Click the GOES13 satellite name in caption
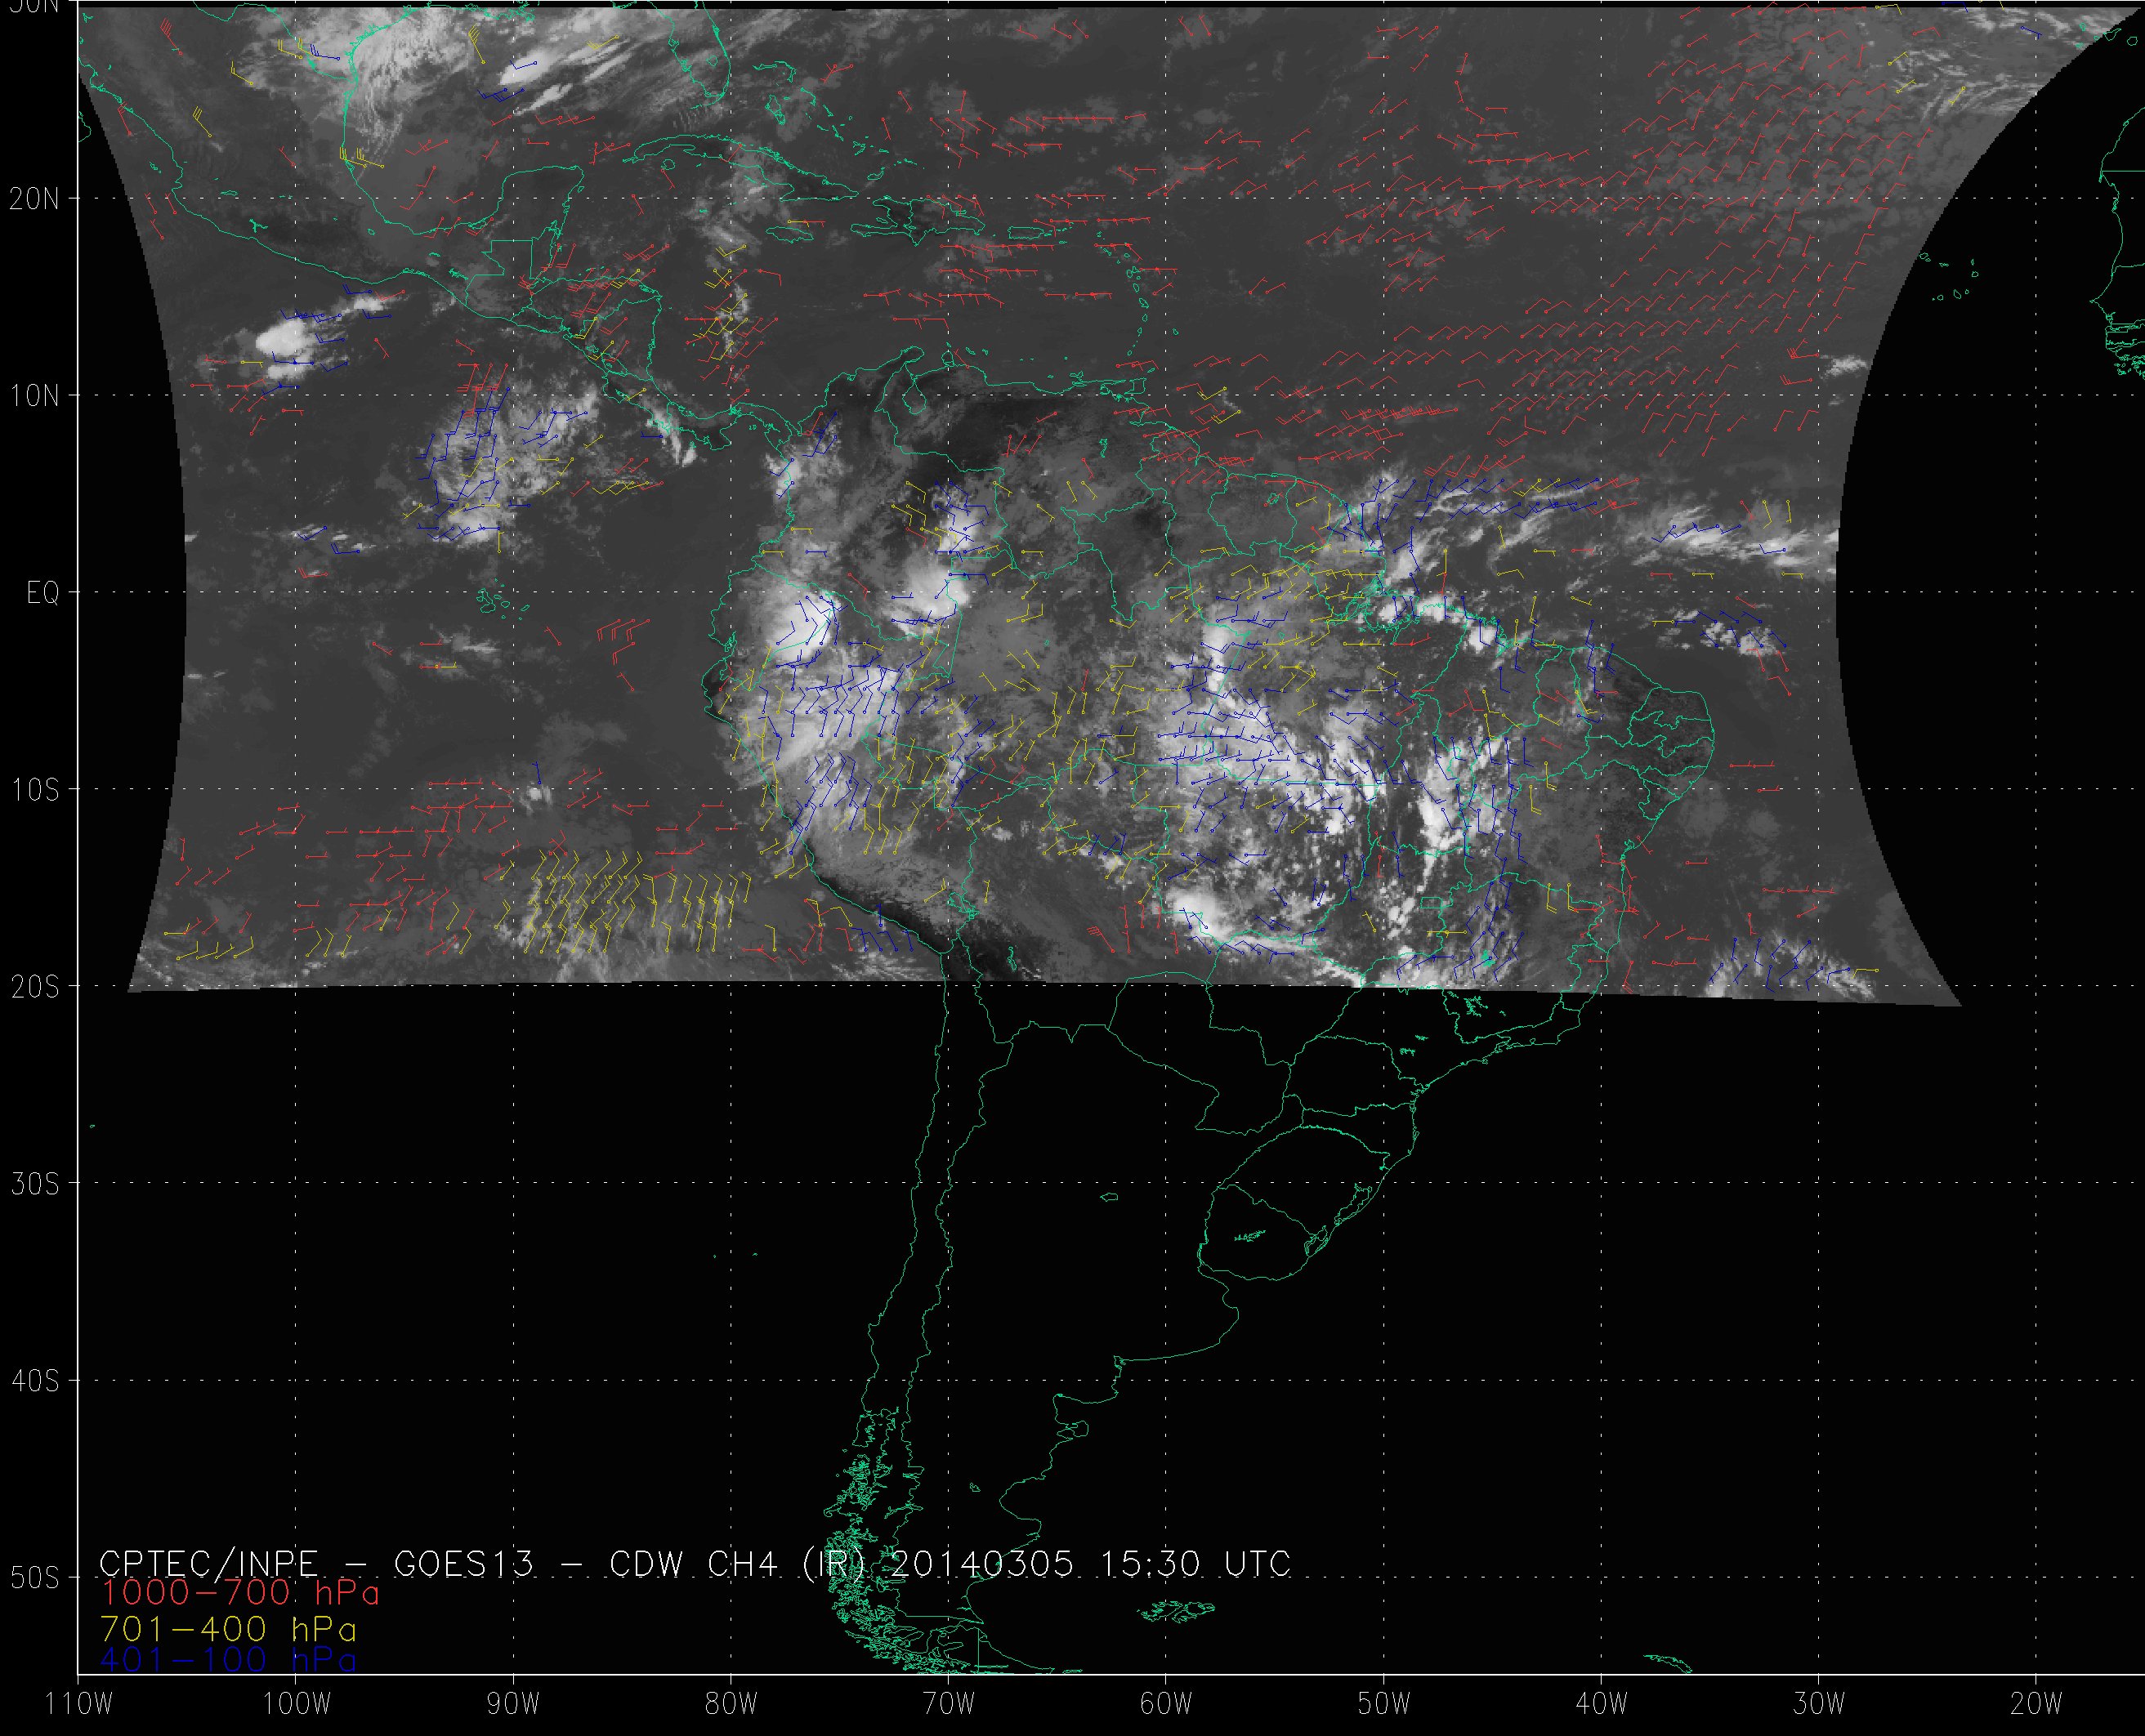This screenshot has width=2145, height=1736. tap(463, 1564)
